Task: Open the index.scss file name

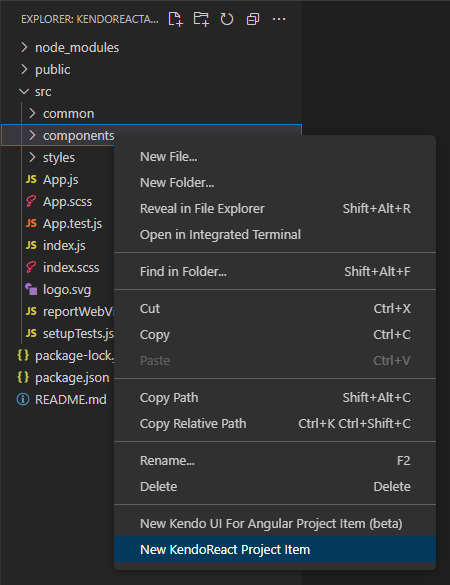Action: point(71,268)
